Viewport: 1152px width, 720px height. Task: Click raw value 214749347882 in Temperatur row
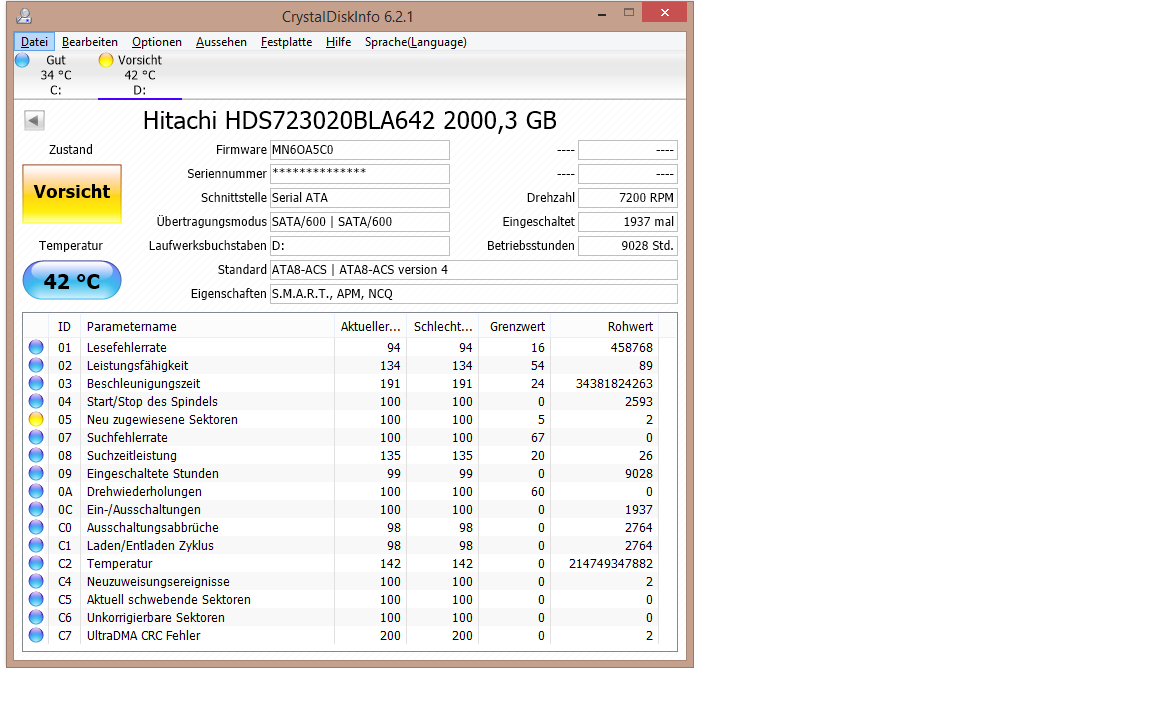click(611, 564)
